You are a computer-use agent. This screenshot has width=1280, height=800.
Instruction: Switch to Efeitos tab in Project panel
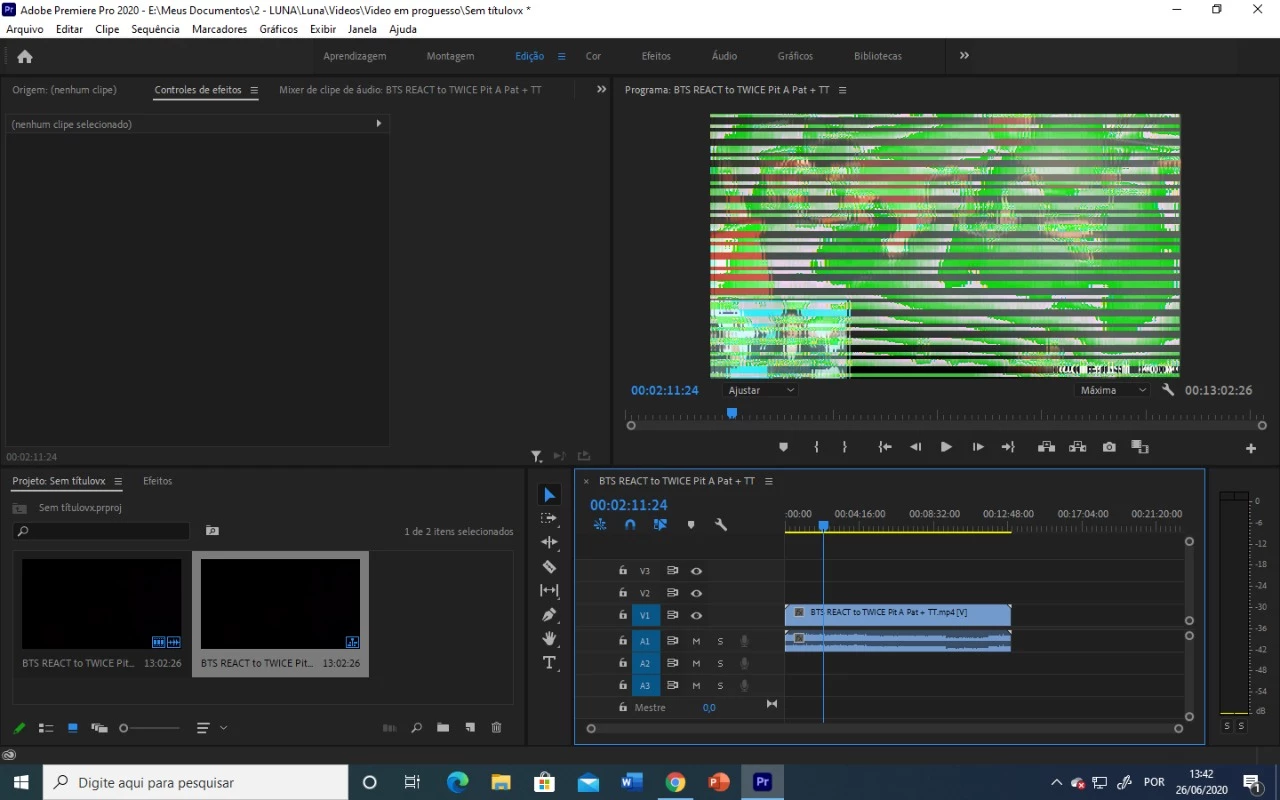coord(157,481)
